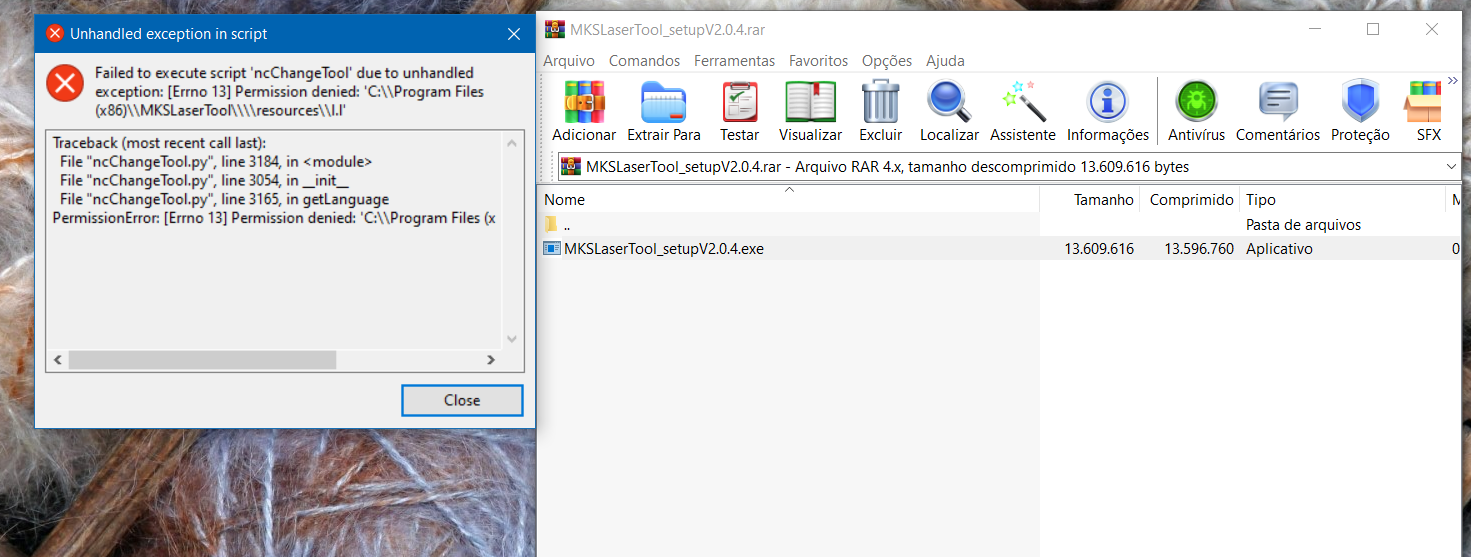1471x557 pixels.
Task: Show archive Informações icon
Action: 1107,102
